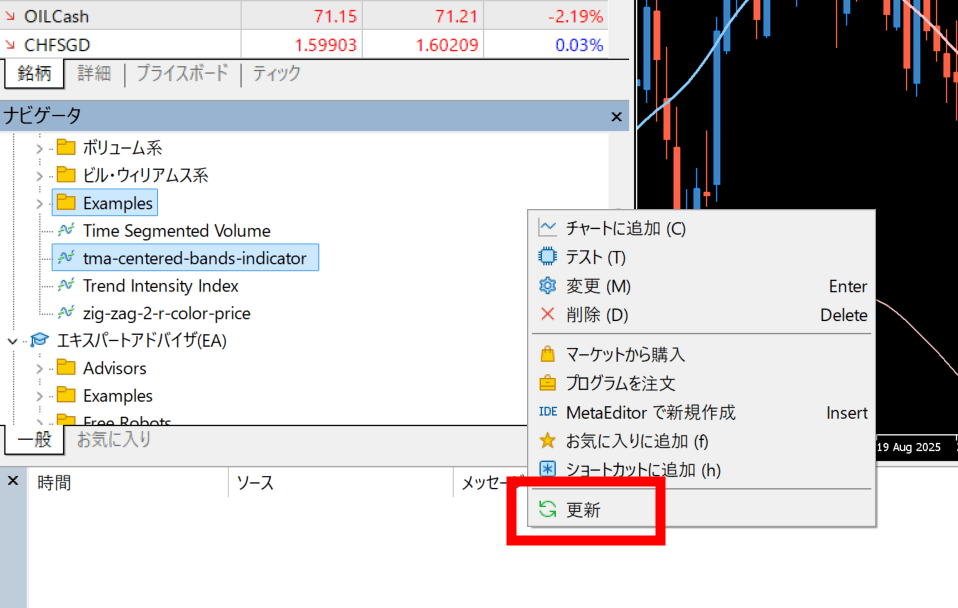Open the 詳細 tab

point(94,74)
